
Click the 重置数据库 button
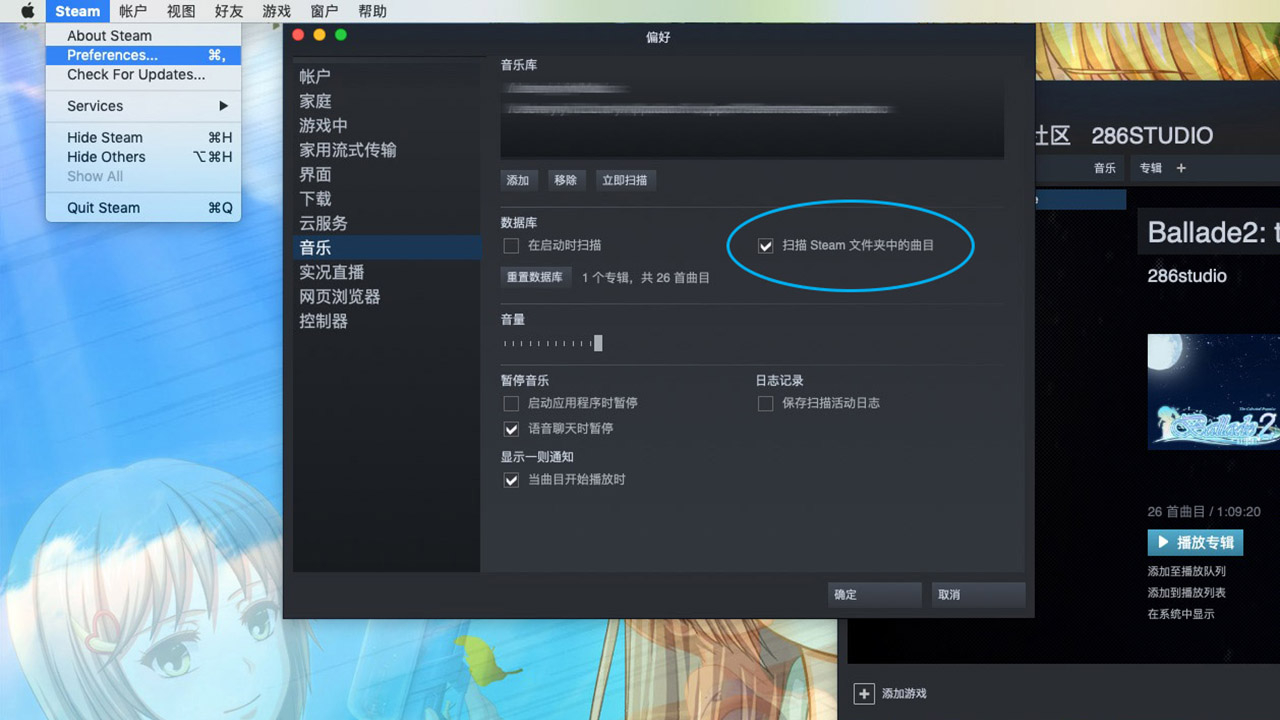(x=536, y=278)
